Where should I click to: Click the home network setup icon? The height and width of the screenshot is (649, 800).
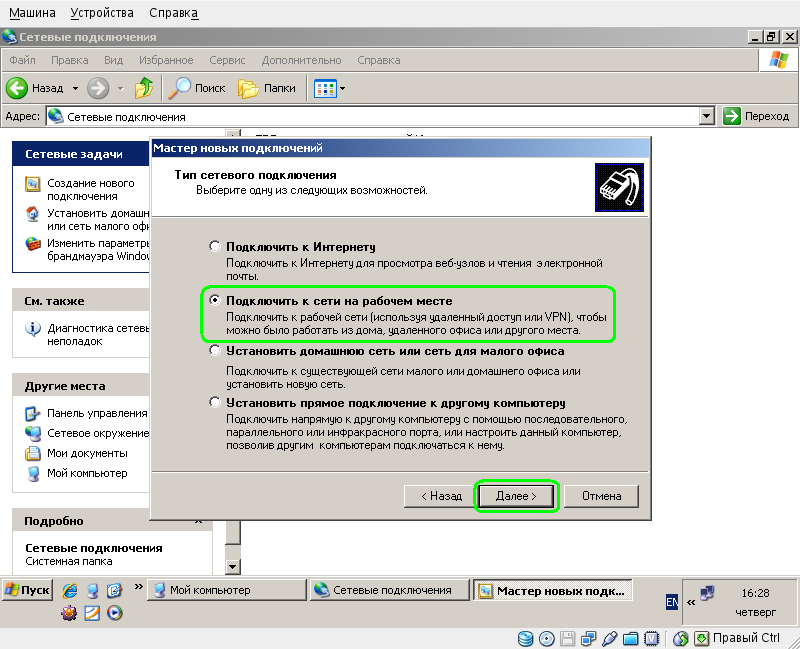[33, 214]
